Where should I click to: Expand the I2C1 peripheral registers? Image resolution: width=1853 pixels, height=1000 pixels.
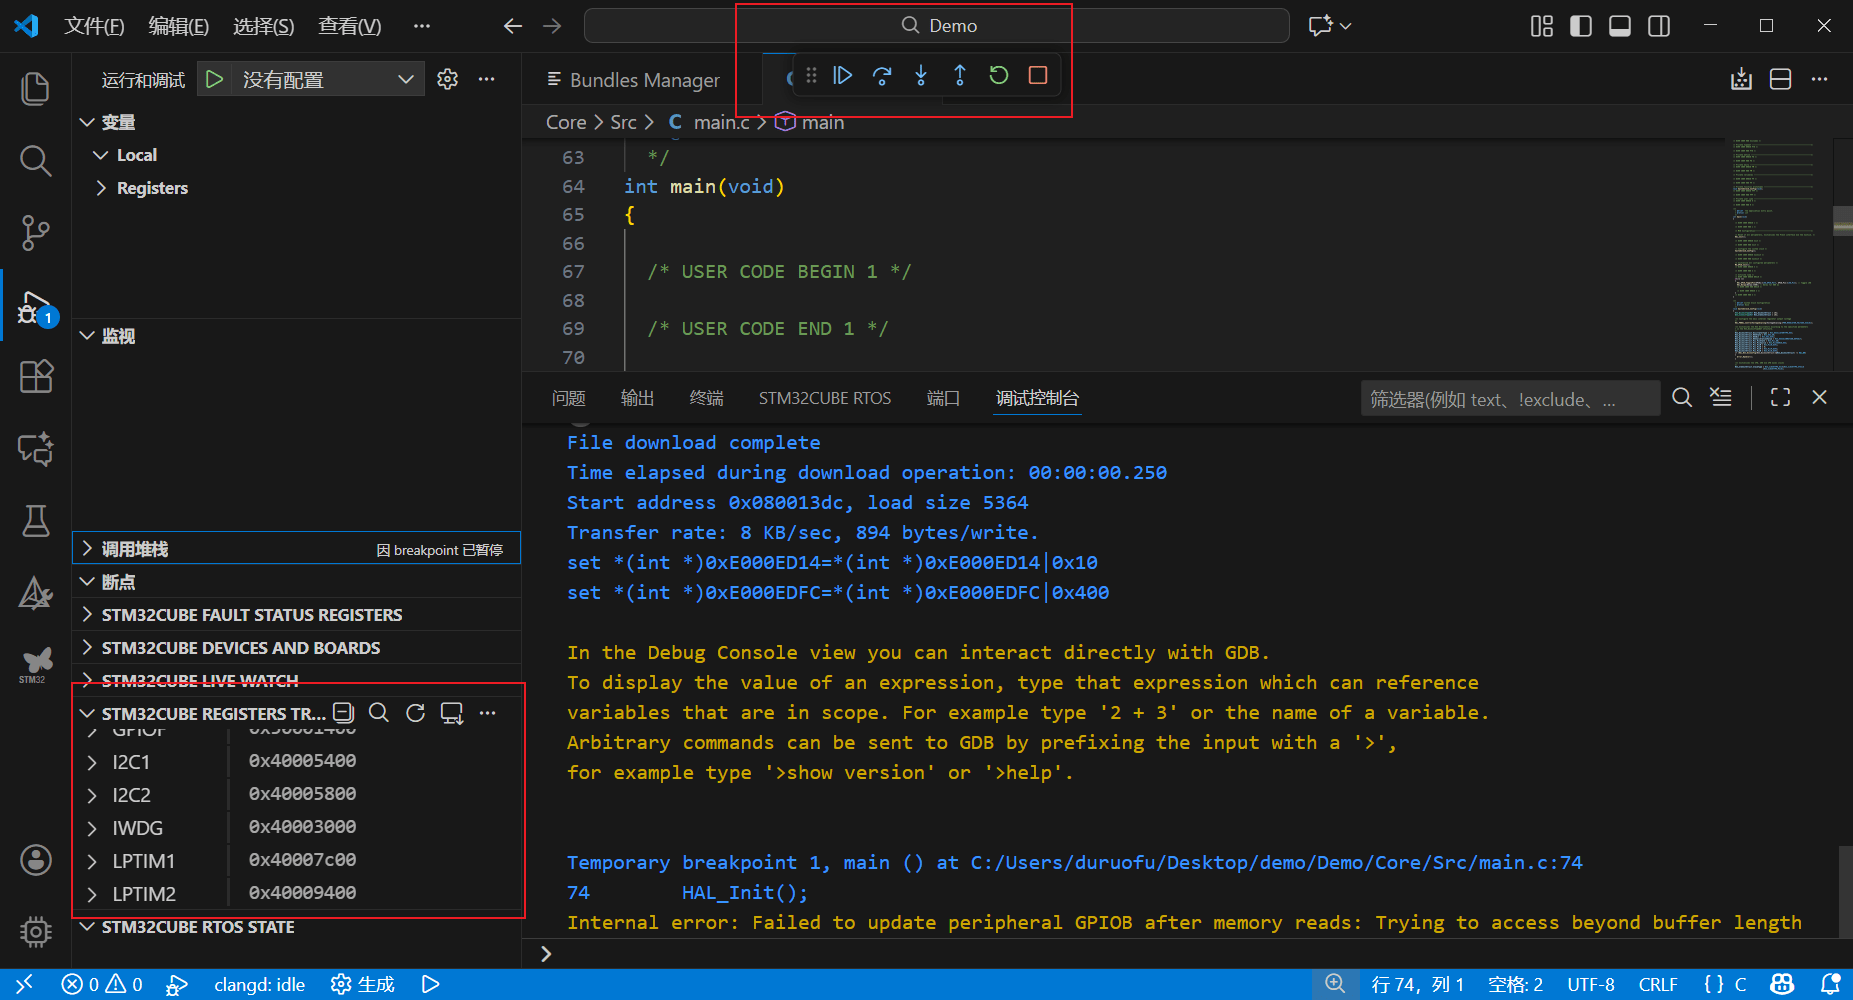92,762
